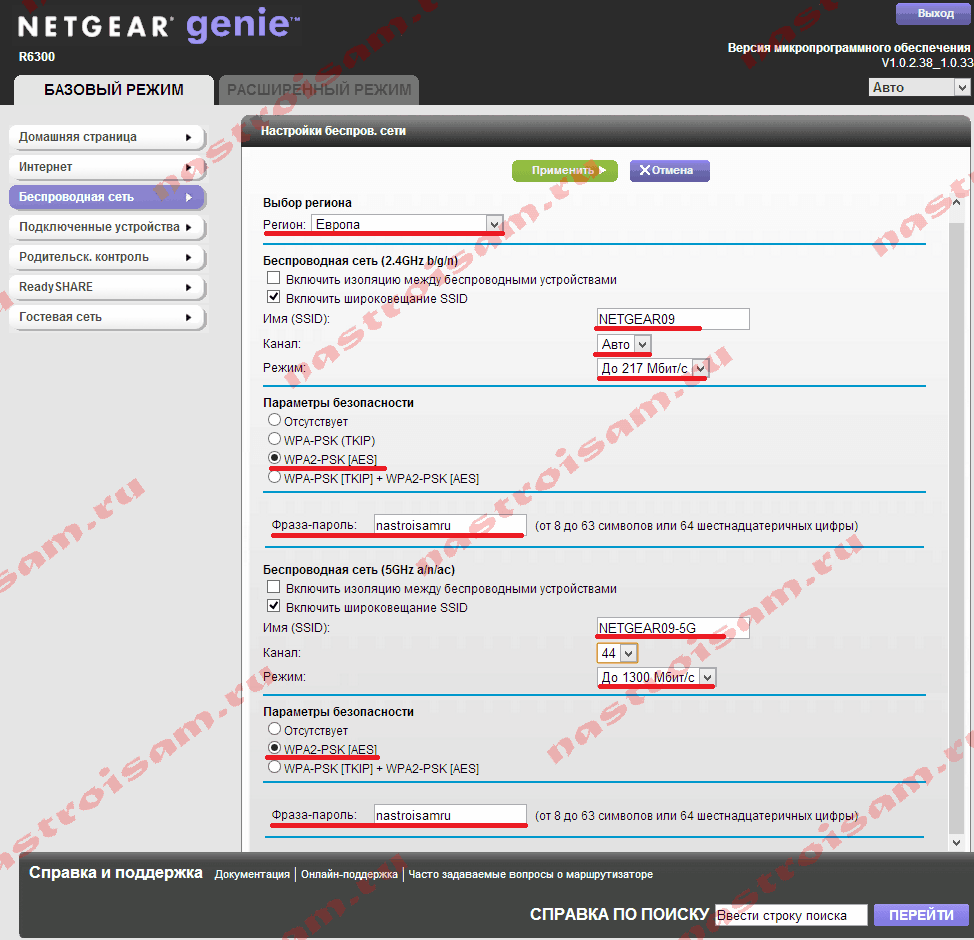Image resolution: width=974 pixels, height=940 pixels.
Task: Click the Выход logout button
Action: (x=934, y=14)
